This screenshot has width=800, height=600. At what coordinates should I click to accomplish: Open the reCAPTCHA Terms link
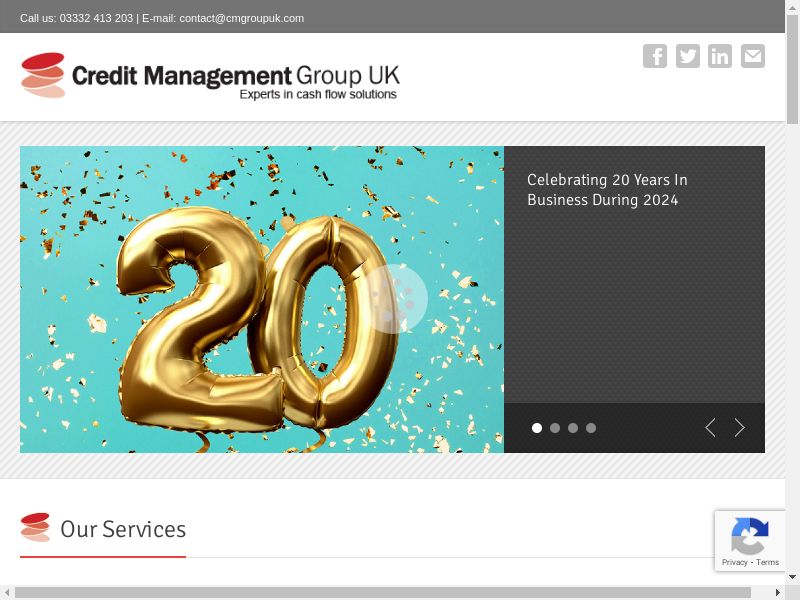pos(768,562)
